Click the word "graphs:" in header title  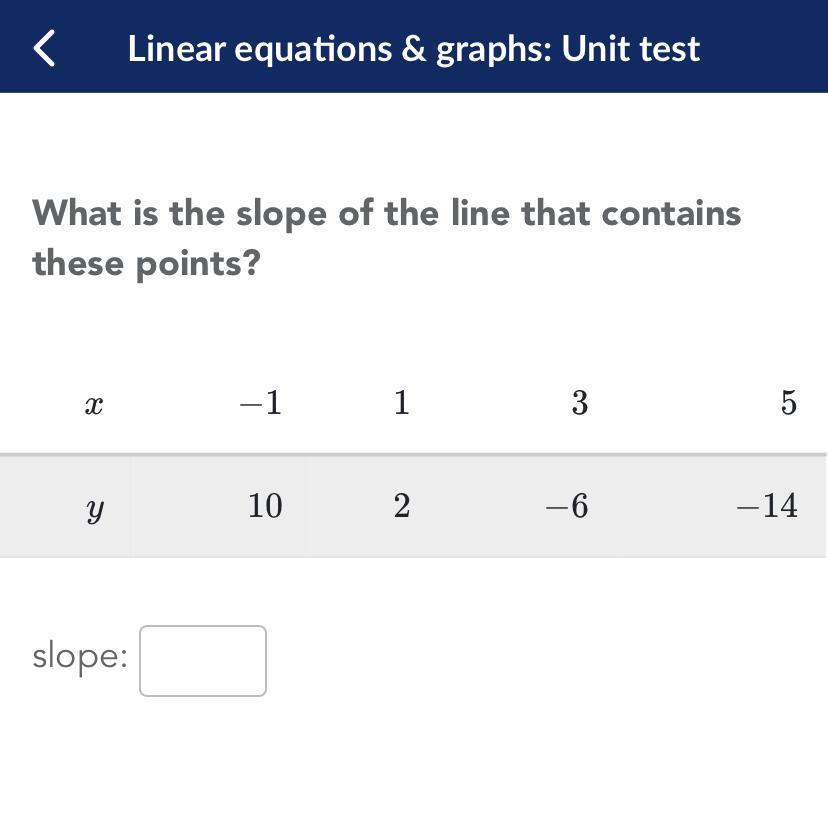pos(494,51)
